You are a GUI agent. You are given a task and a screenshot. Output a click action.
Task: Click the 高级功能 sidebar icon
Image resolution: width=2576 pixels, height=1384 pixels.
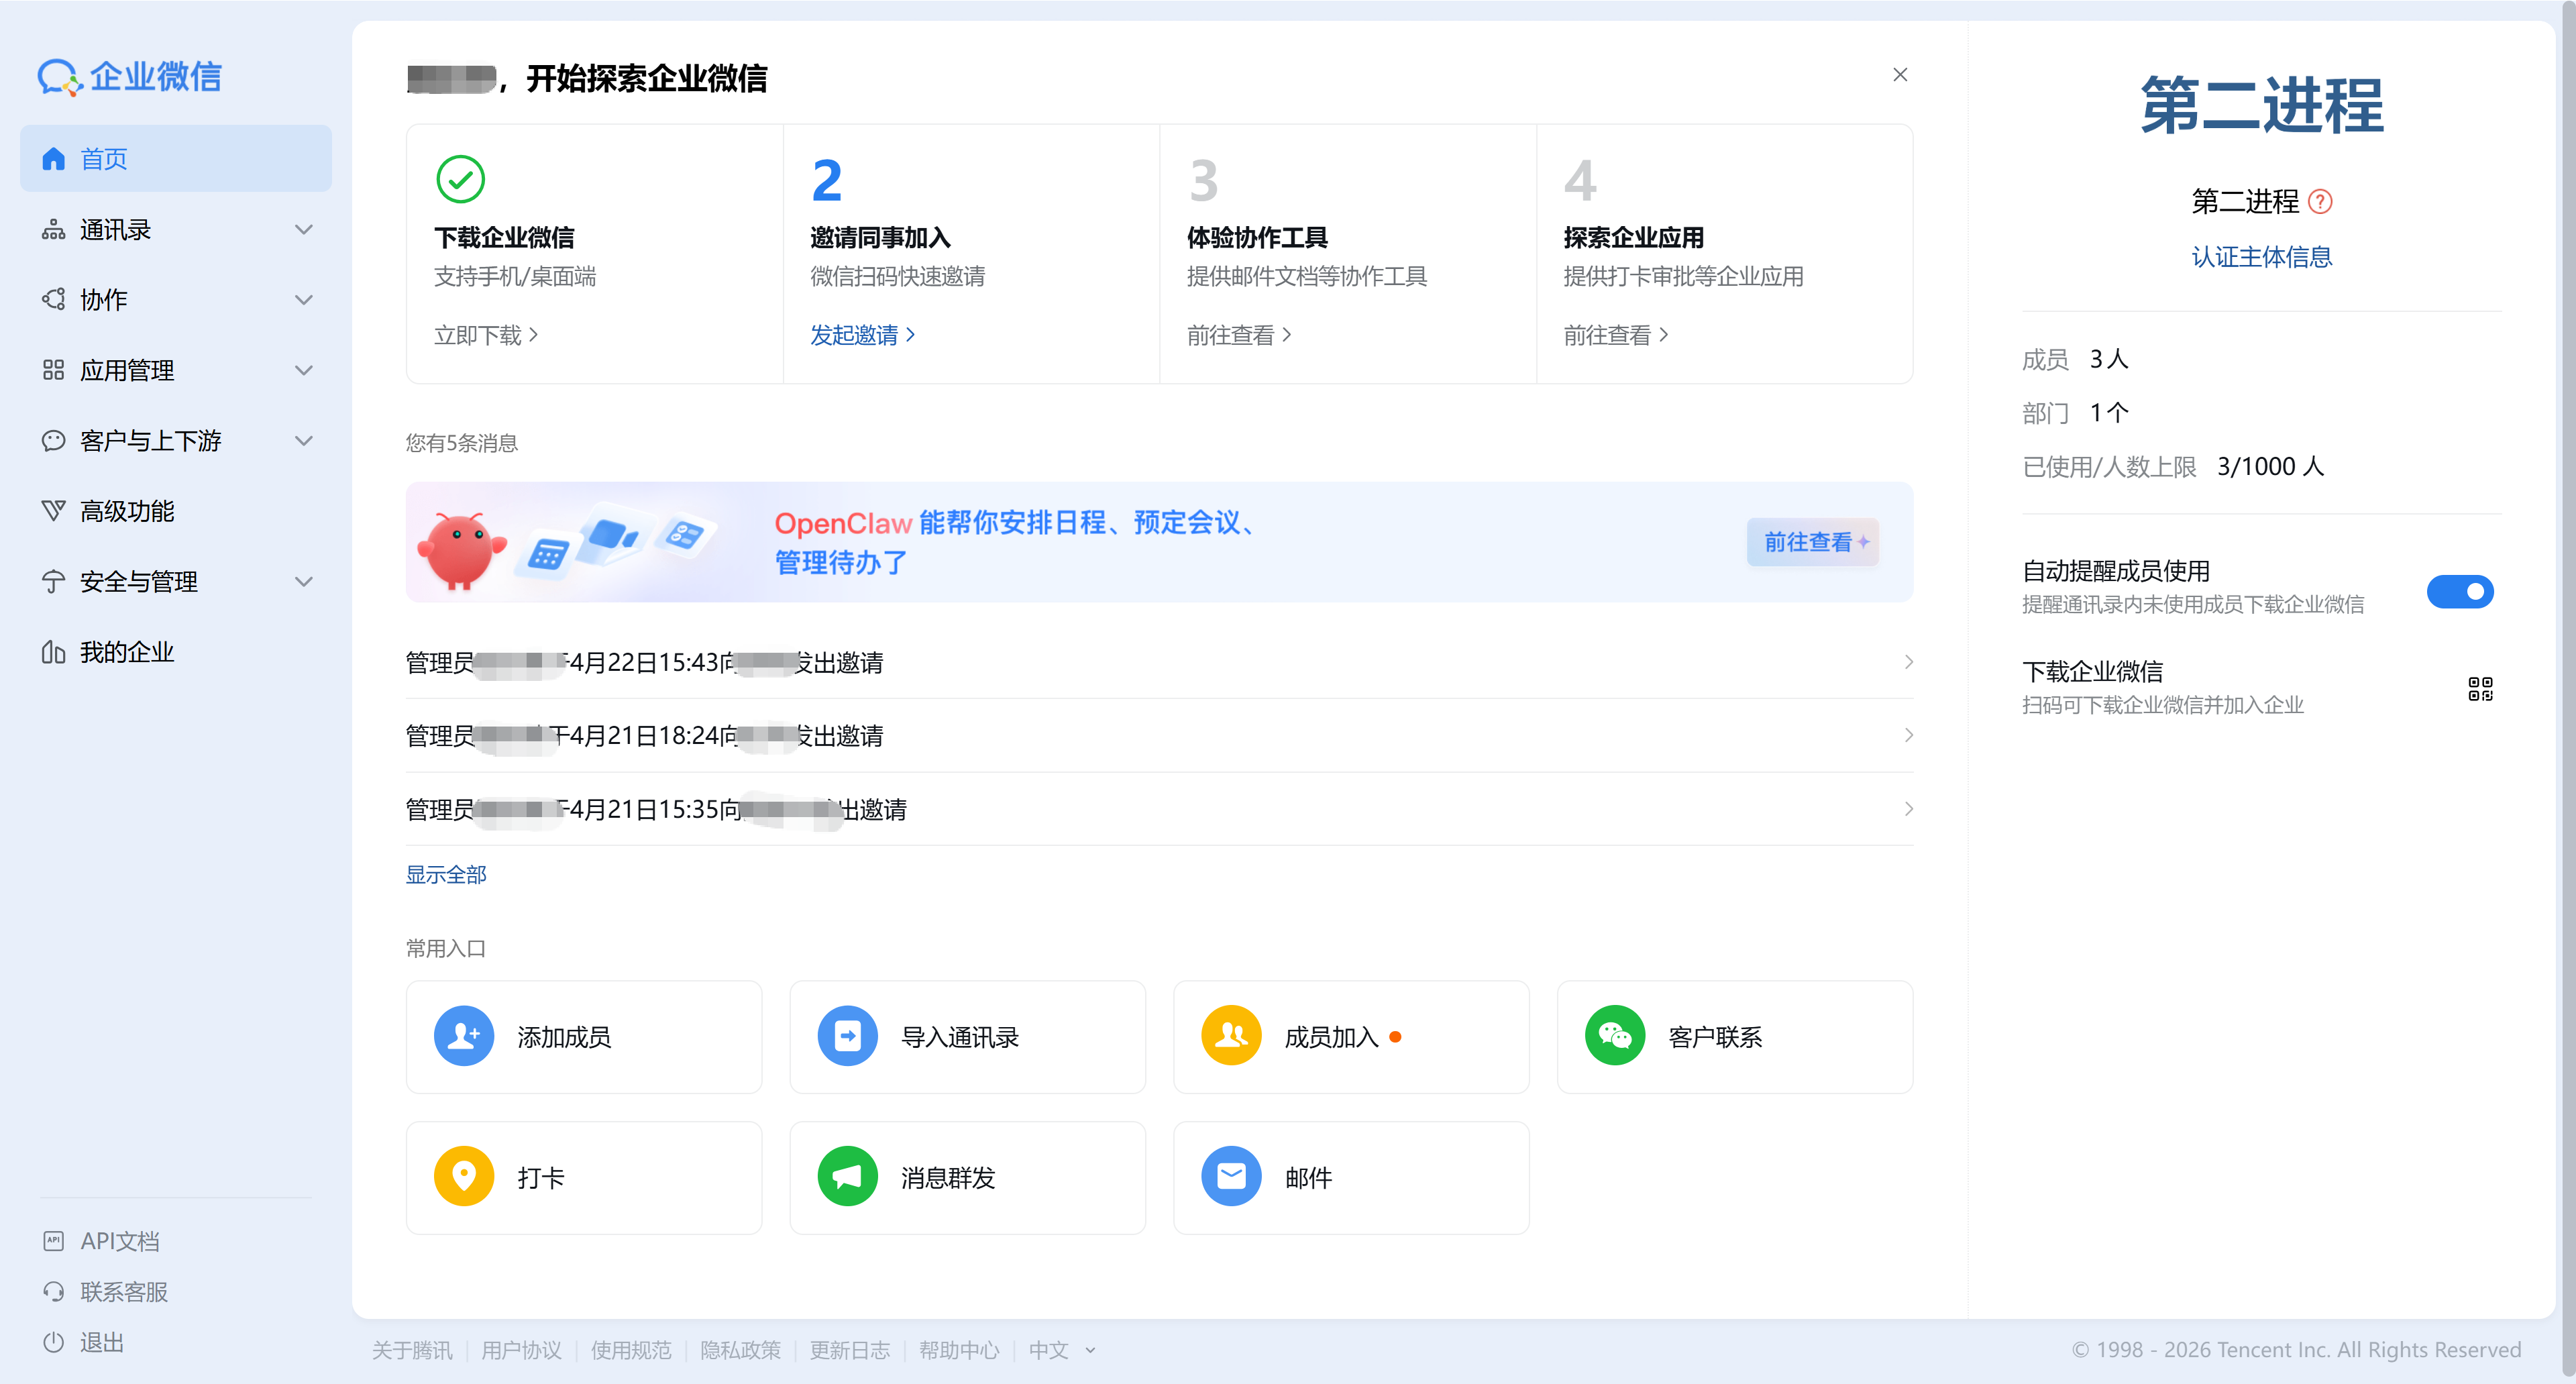(x=53, y=511)
